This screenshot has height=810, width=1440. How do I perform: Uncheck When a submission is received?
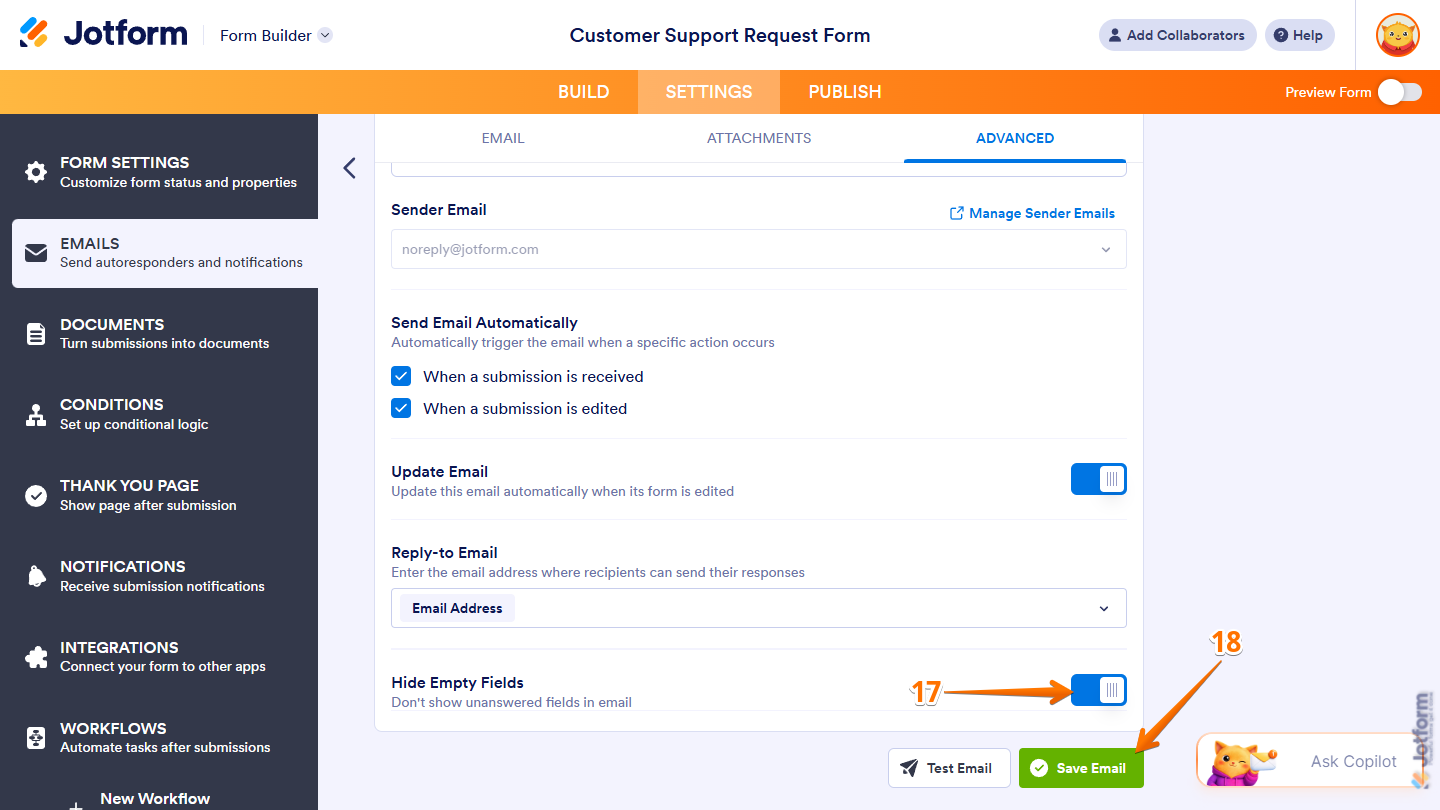coord(401,377)
